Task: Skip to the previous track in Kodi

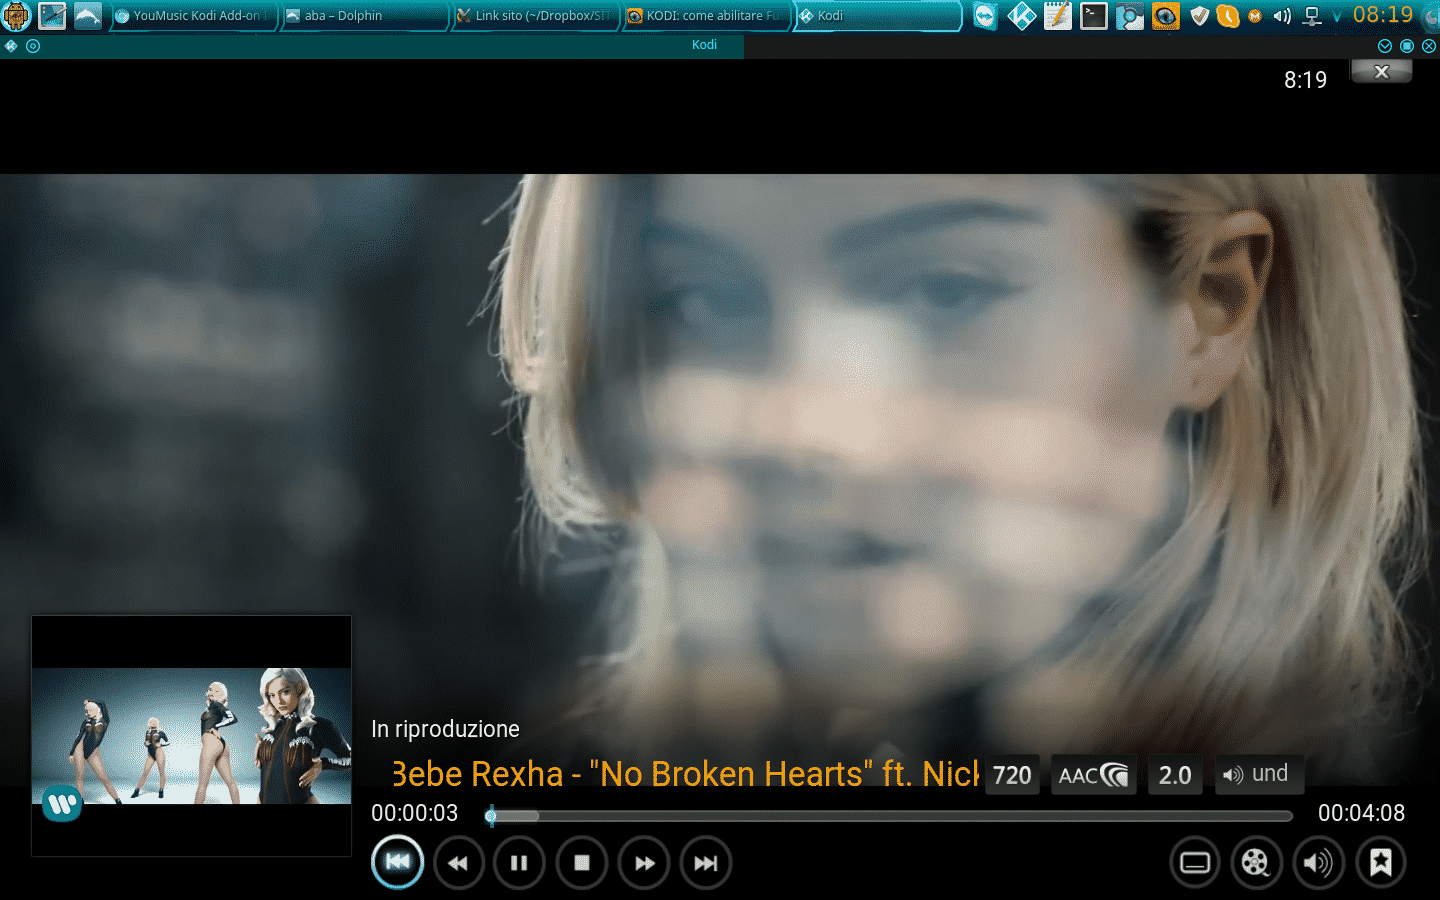Action: [x=397, y=862]
